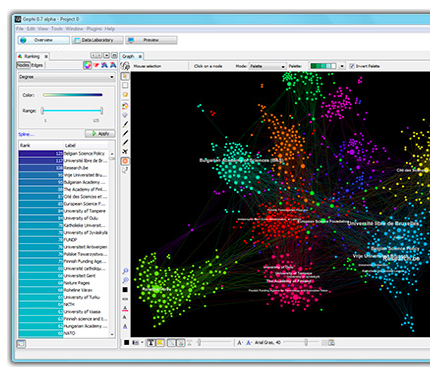Screen dimensions: 430x374
Task: Click the Color gradient bar in Ranking
Action: point(73,95)
